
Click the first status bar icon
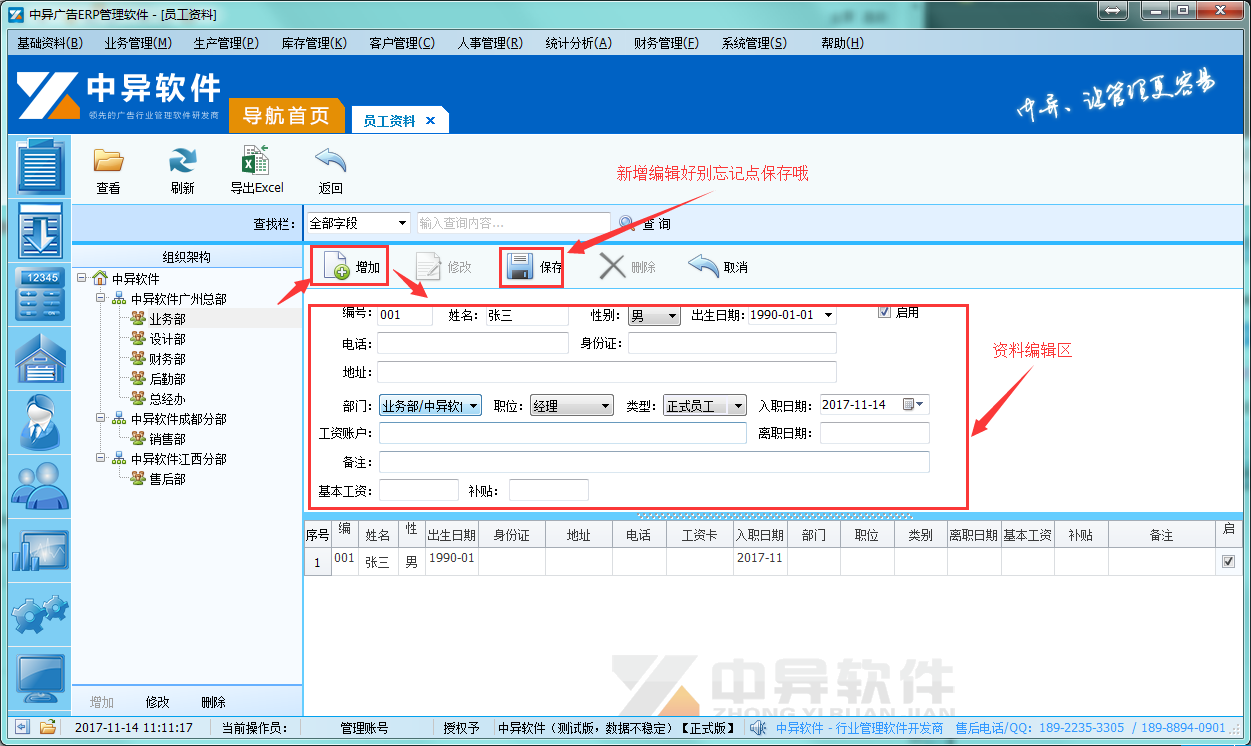tap(21, 727)
